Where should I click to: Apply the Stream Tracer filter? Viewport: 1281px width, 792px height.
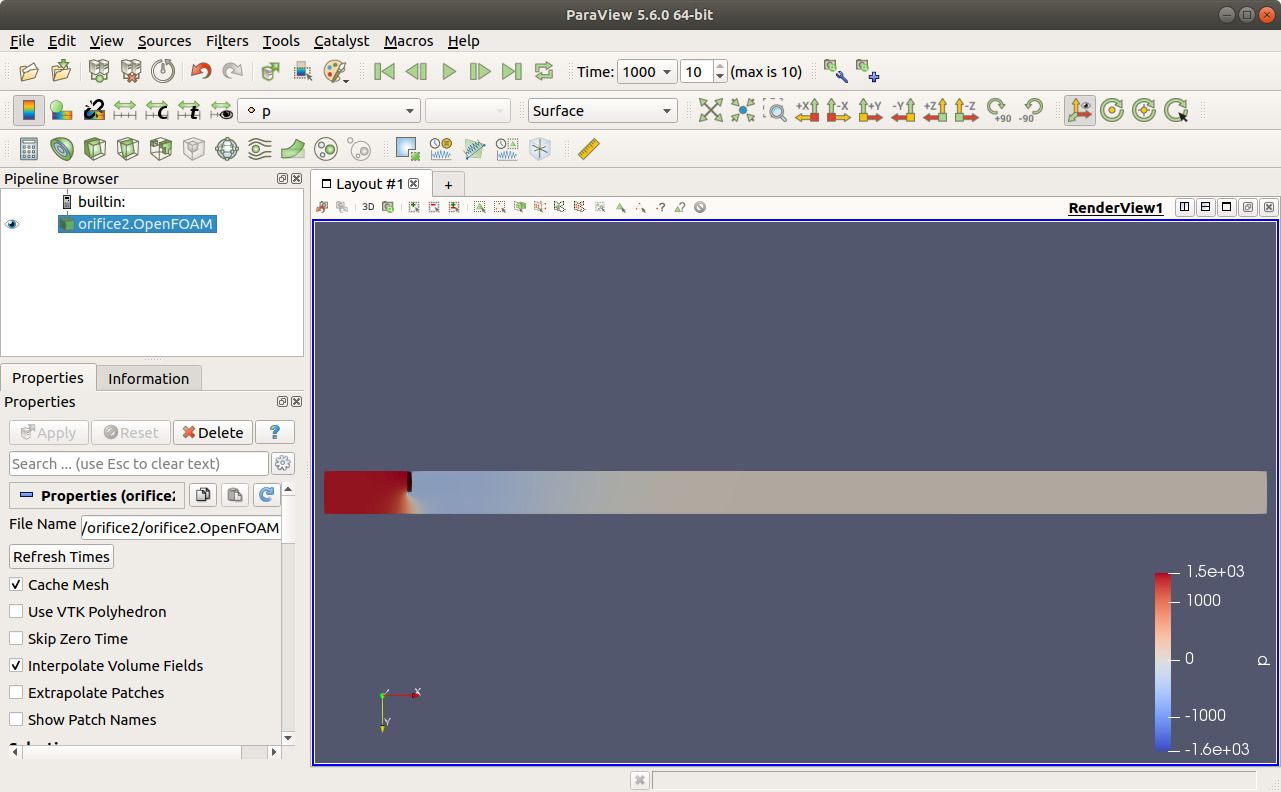pos(259,149)
